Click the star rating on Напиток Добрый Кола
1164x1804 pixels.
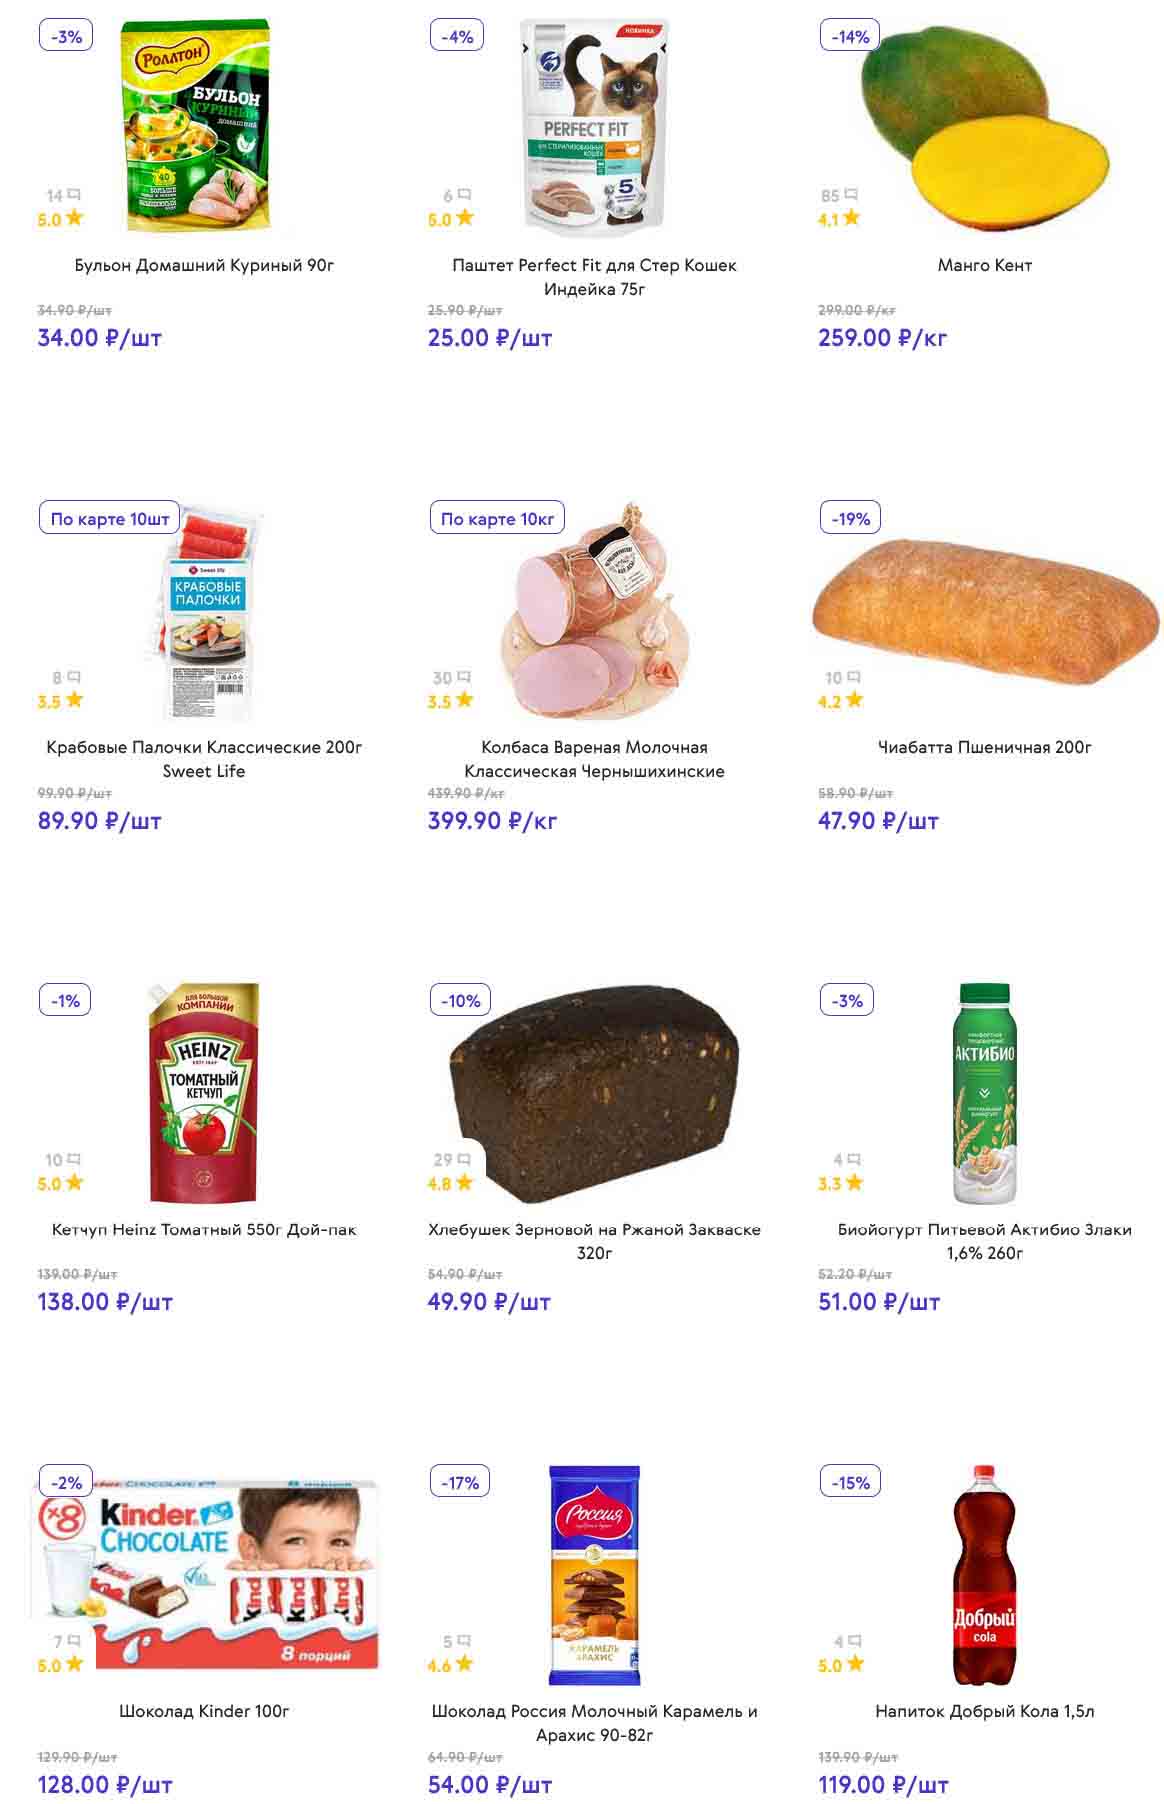855,1665
